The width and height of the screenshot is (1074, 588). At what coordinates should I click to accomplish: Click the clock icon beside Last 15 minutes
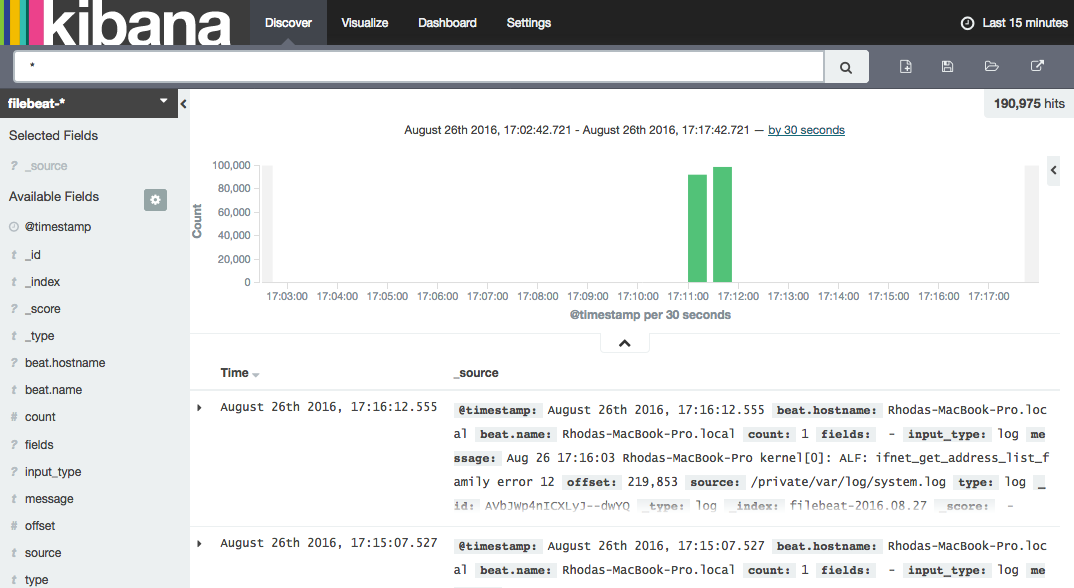pyautogui.click(x=967, y=23)
